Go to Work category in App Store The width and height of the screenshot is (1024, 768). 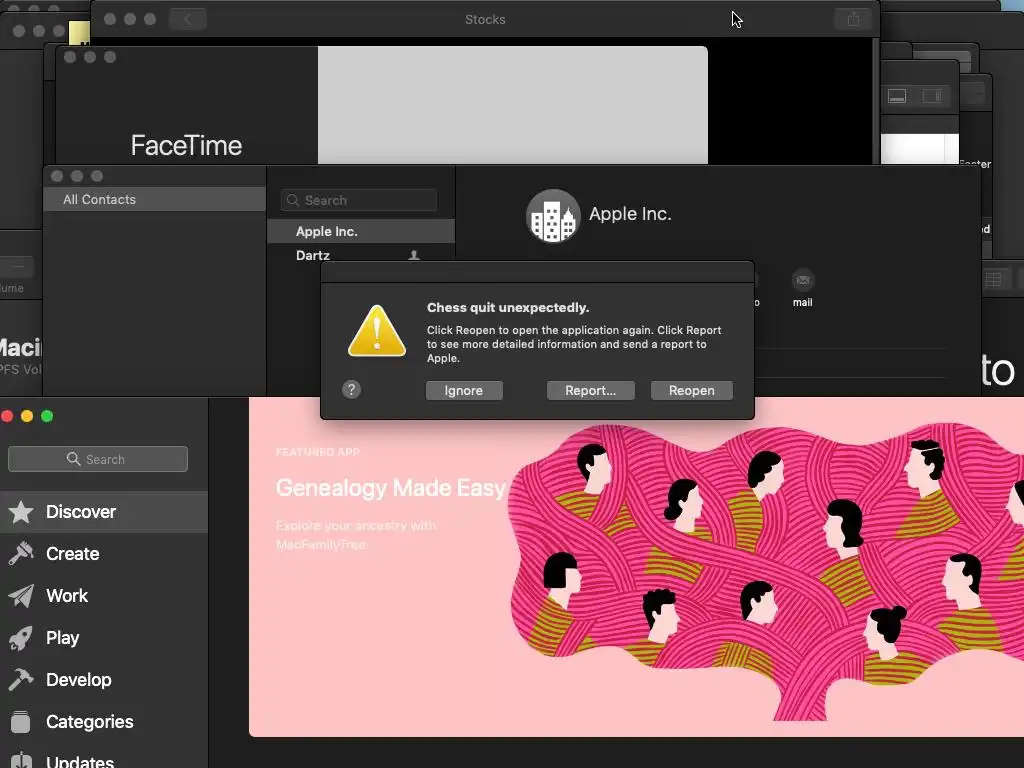(x=104, y=596)
